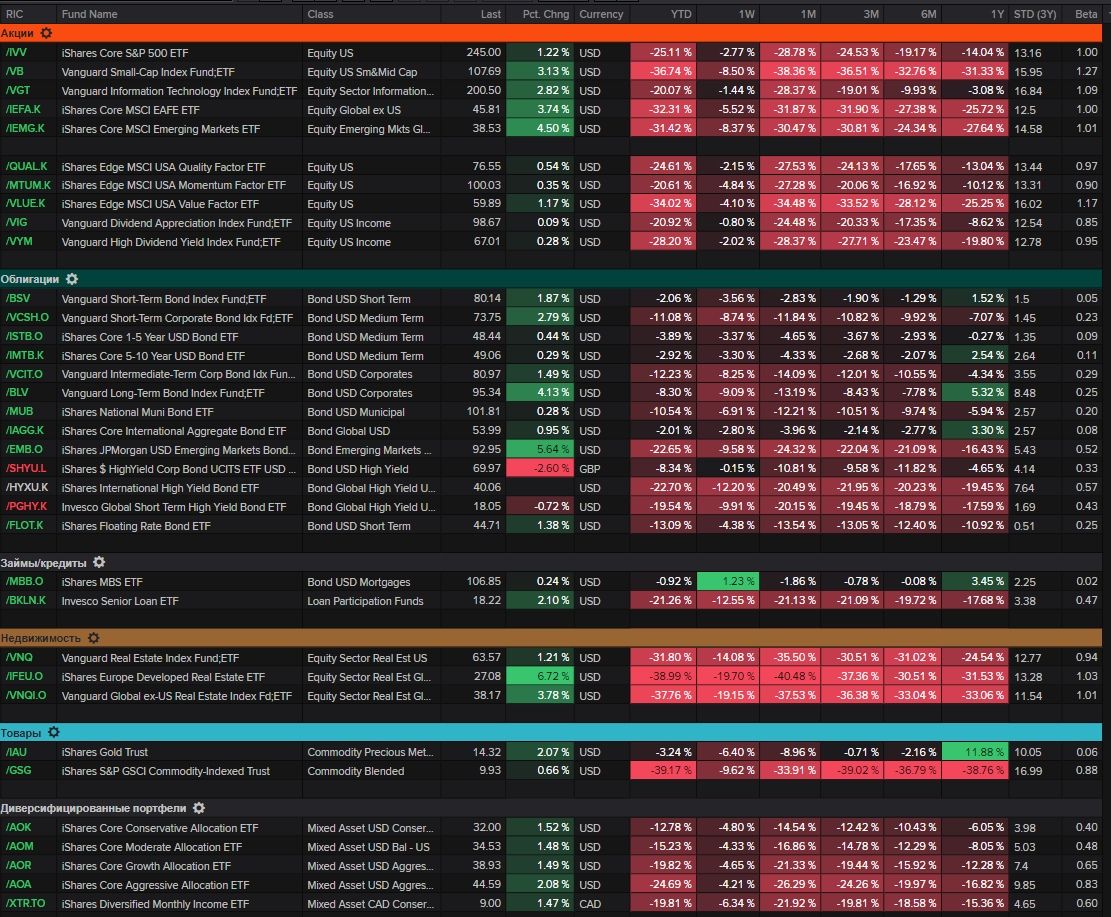Sort table by Fund Name column header
This screenshot has width=1111, height=917.
(89, 14)
